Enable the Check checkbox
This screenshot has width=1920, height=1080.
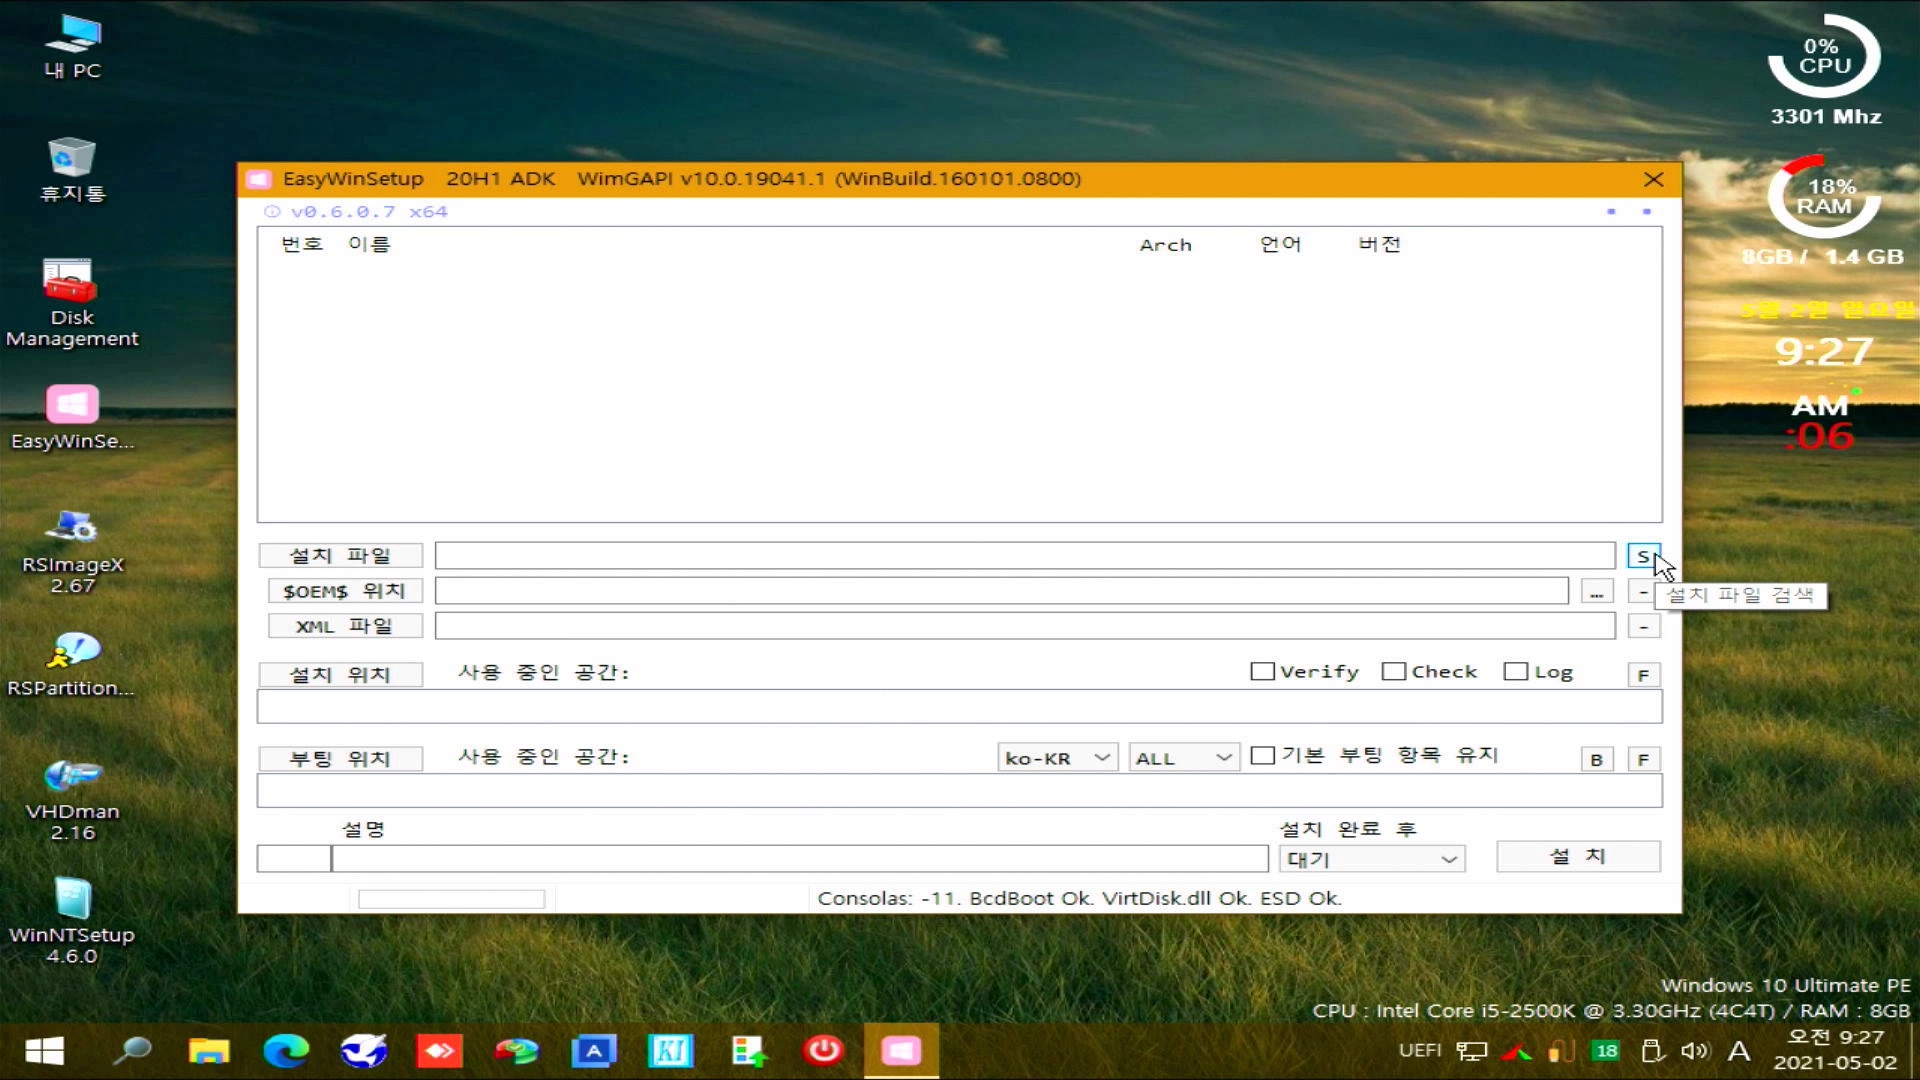click(1393, 672)
